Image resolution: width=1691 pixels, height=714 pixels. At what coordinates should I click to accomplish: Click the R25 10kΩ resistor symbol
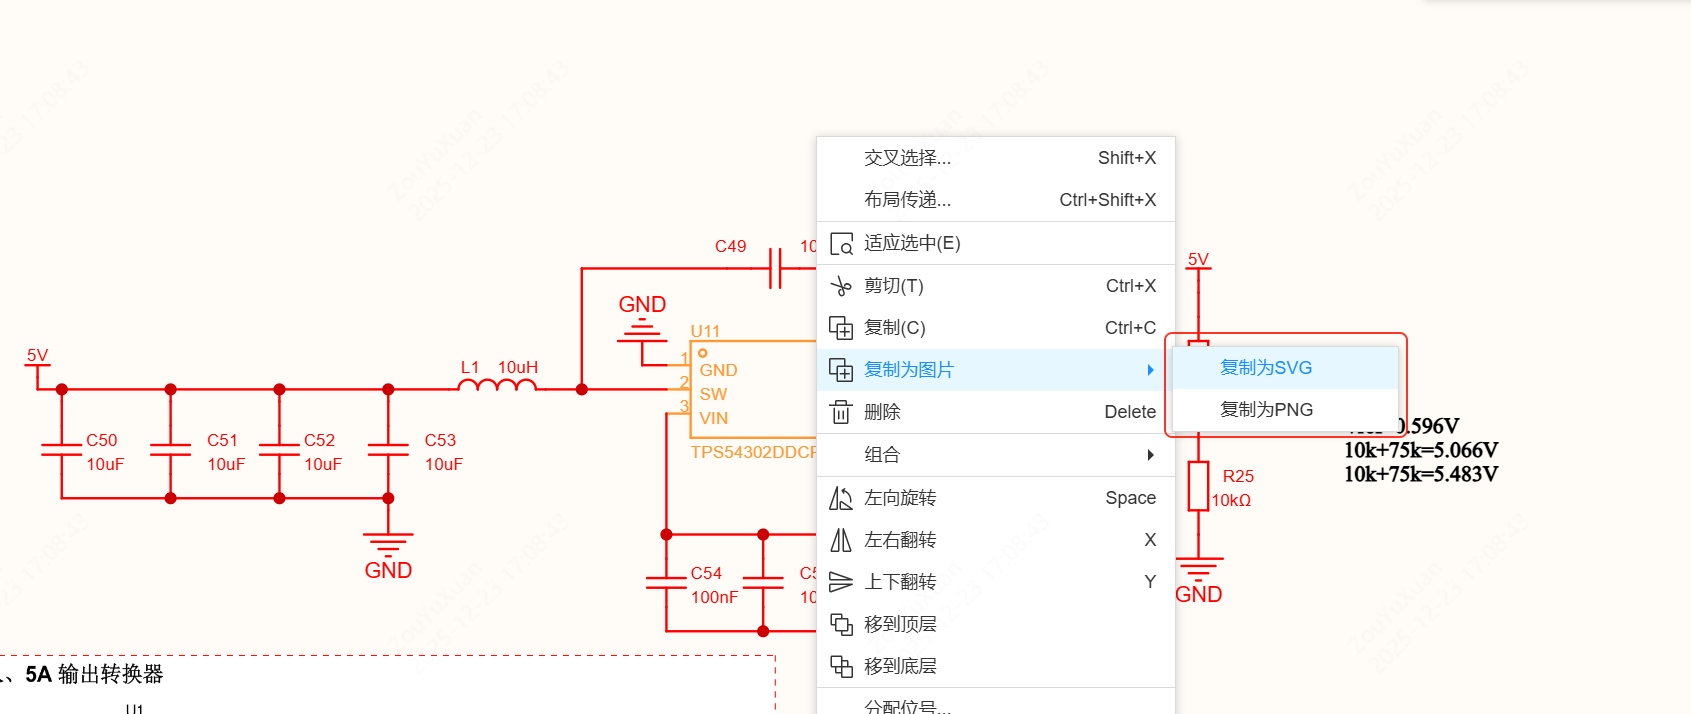[x=1198, y=487]
